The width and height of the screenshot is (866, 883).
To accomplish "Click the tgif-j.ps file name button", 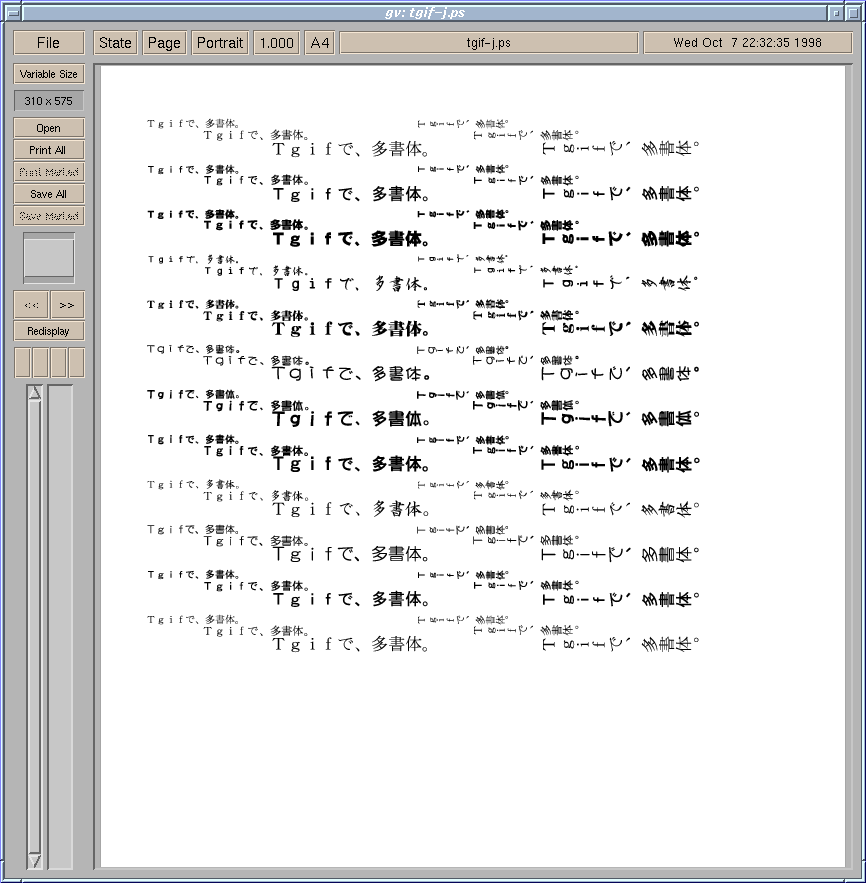I will click(x=489, y=43).
